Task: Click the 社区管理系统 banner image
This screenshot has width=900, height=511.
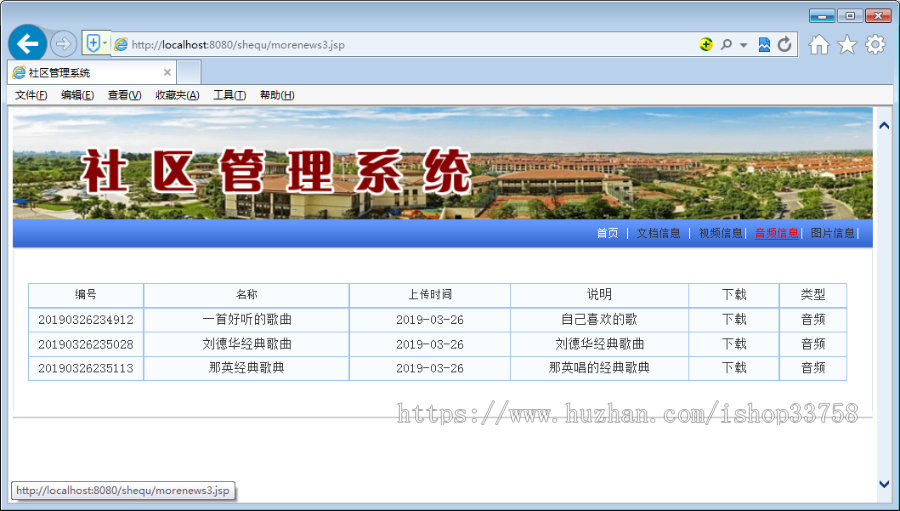Action: point(443,163)
